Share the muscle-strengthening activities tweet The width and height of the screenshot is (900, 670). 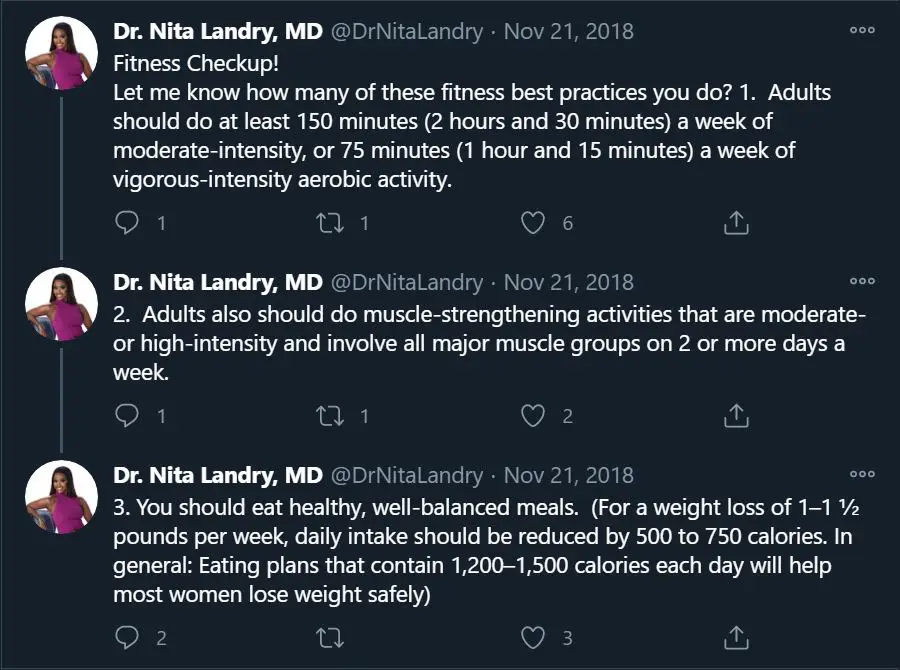[x=736, y=416]
